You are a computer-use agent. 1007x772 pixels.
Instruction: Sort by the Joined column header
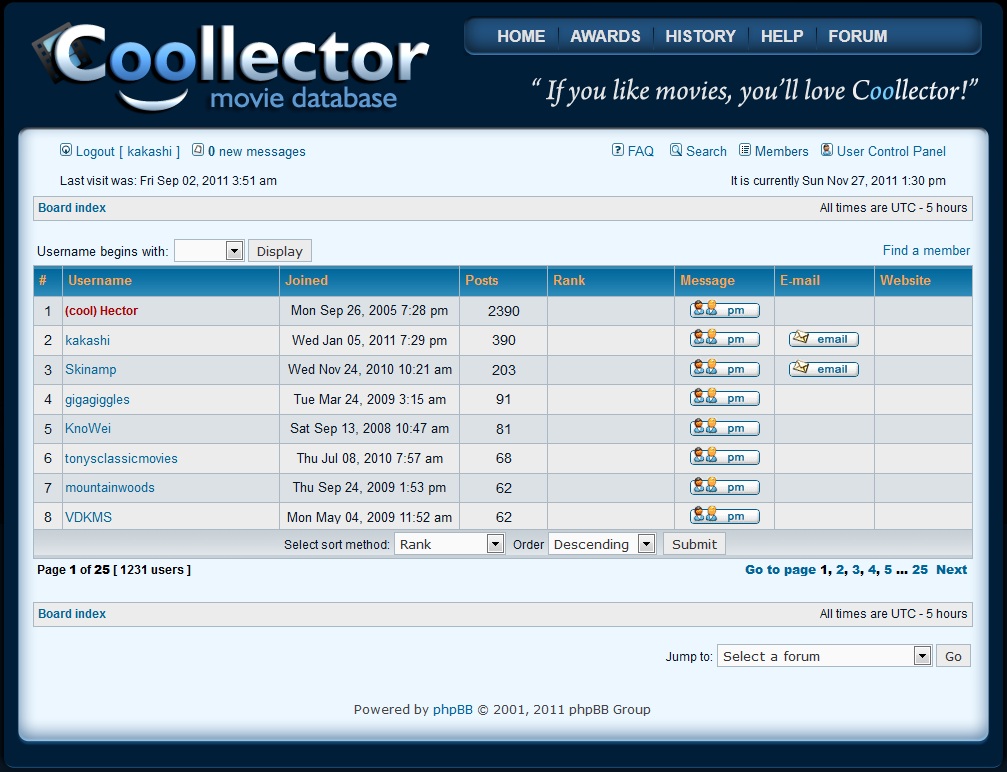(306, 280)
